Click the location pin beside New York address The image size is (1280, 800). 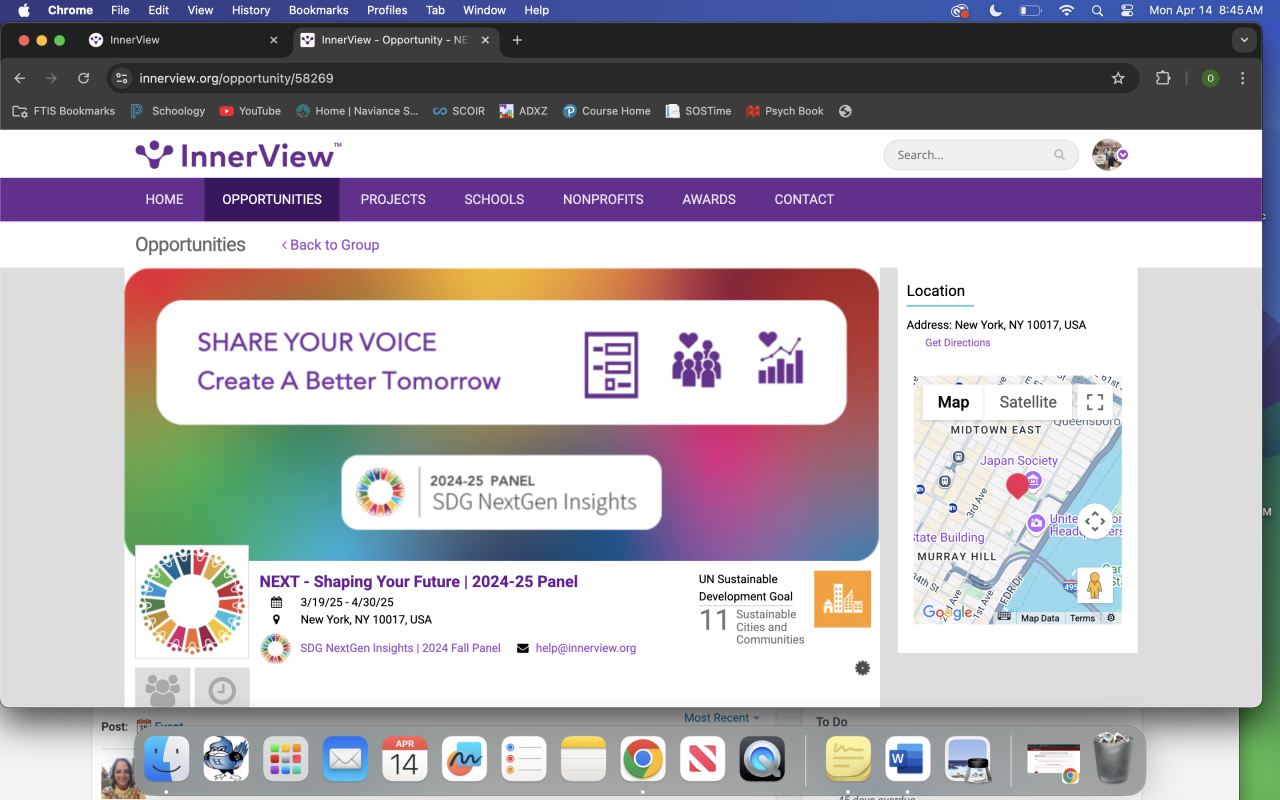tap(277, 620)
